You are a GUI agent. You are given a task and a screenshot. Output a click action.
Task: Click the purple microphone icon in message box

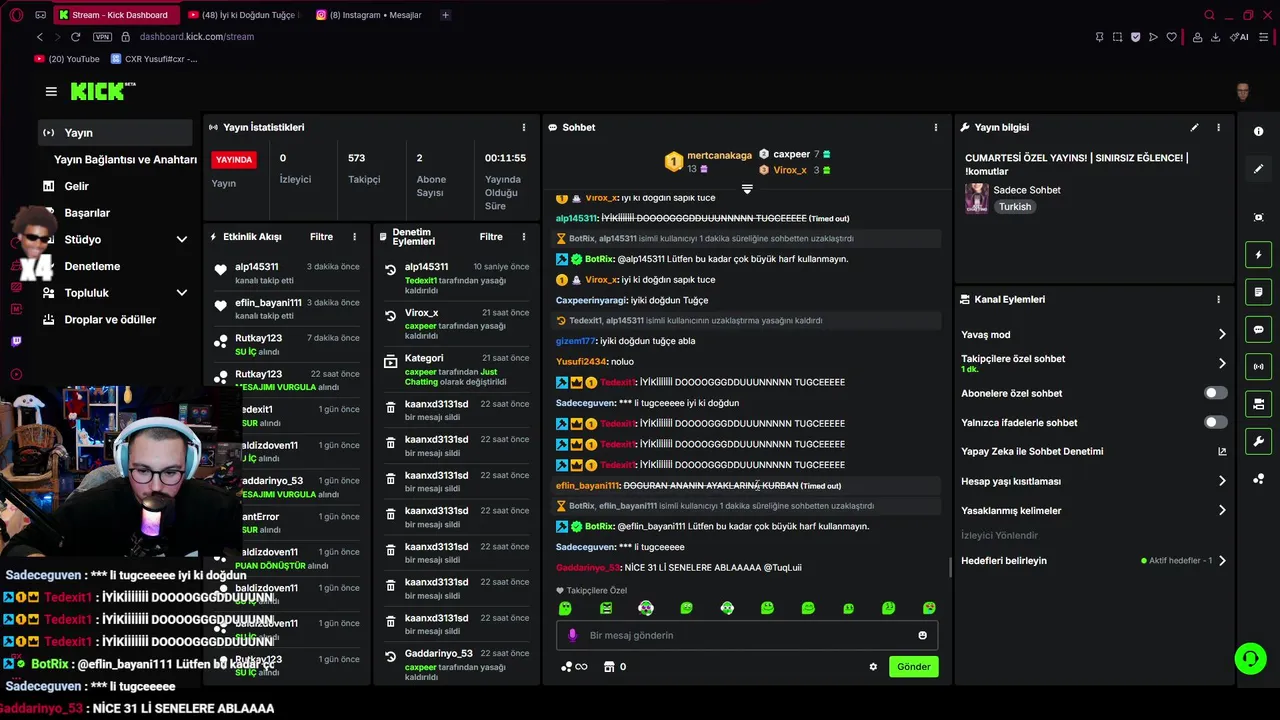tap(572, 635)
